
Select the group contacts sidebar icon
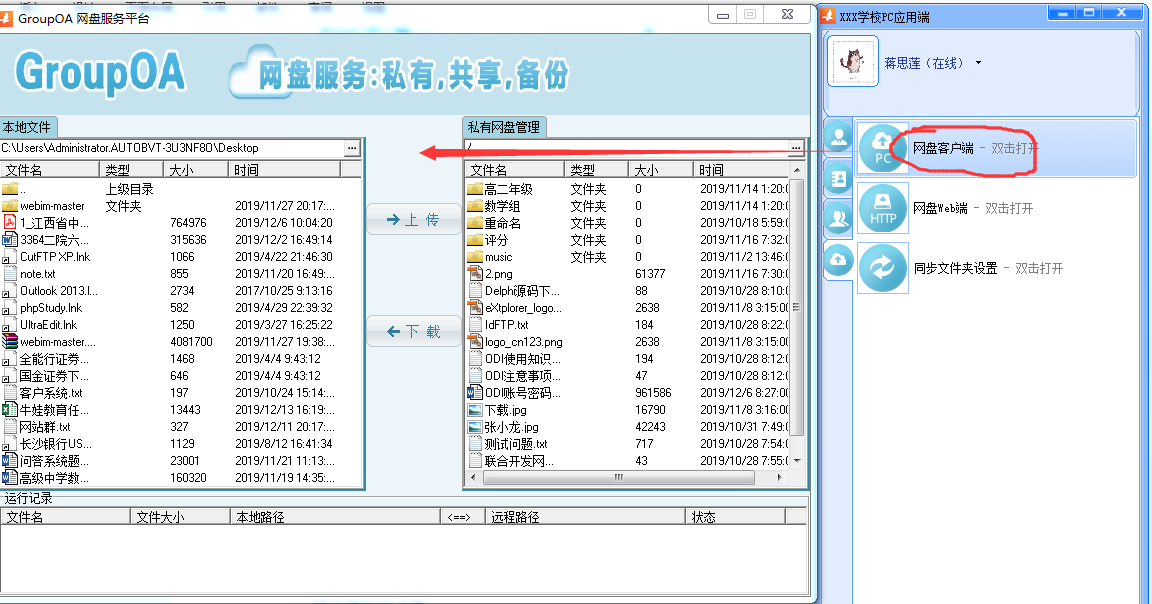(838, 219)
